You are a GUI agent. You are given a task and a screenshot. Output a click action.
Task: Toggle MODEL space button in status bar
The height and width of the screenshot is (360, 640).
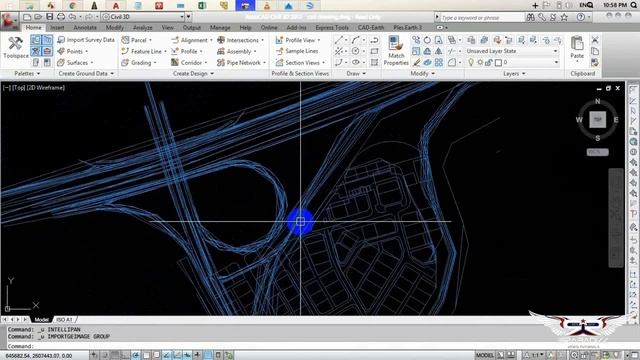tap(484, 355)
